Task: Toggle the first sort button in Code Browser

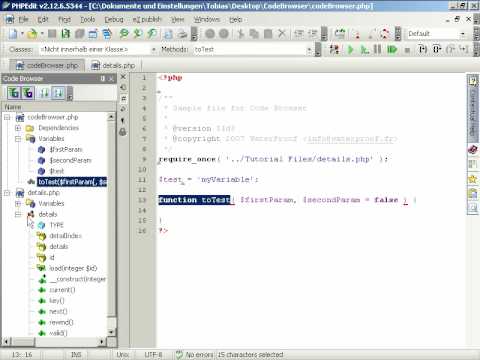Action: pos(44,93)
